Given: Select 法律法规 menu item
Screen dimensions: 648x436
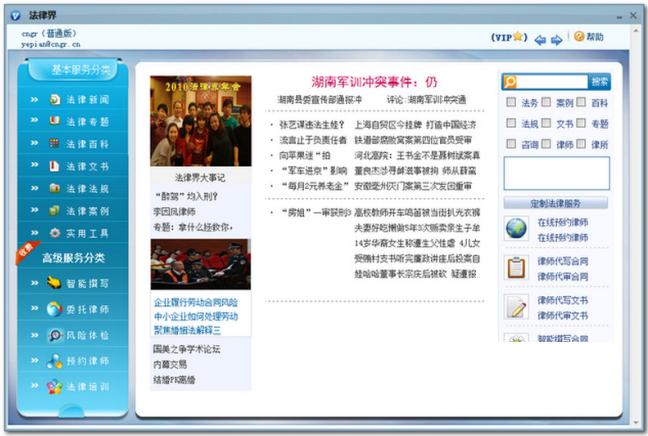Looking at the screenshot, I should pyautogui.click(x=87, y=189).
